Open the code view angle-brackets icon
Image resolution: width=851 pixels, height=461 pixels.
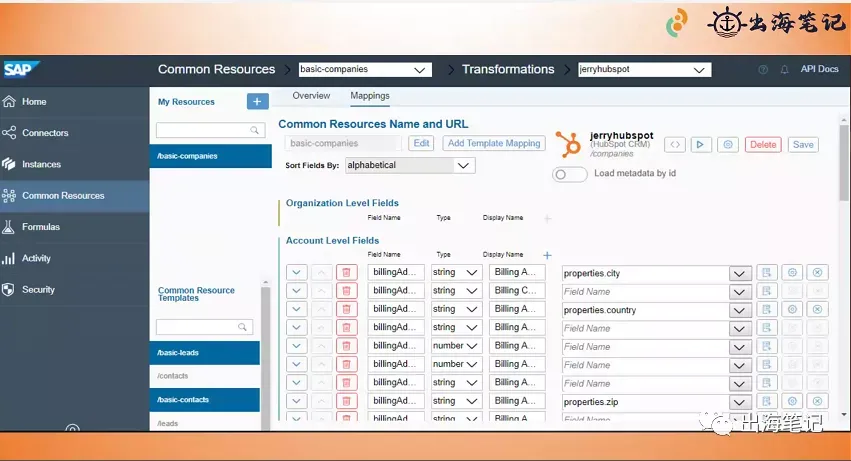[675, 144]
